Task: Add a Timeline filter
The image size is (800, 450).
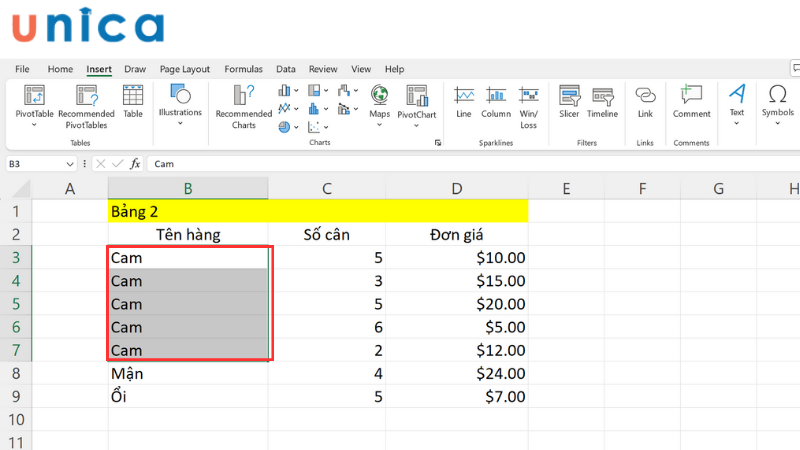Action: [x=602, y=104]
